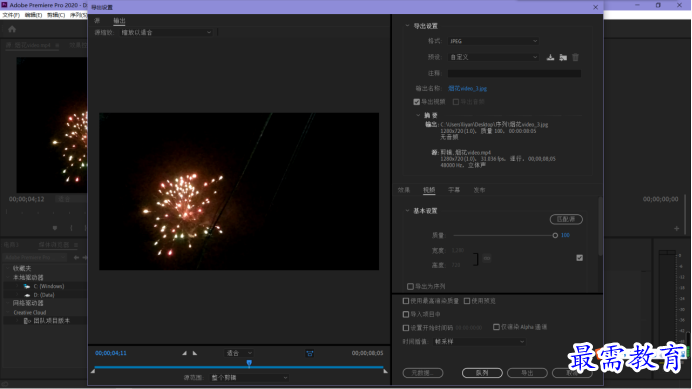Click the save preset icon
Viewport: 692px width, 389px height.
coord(550,57)
